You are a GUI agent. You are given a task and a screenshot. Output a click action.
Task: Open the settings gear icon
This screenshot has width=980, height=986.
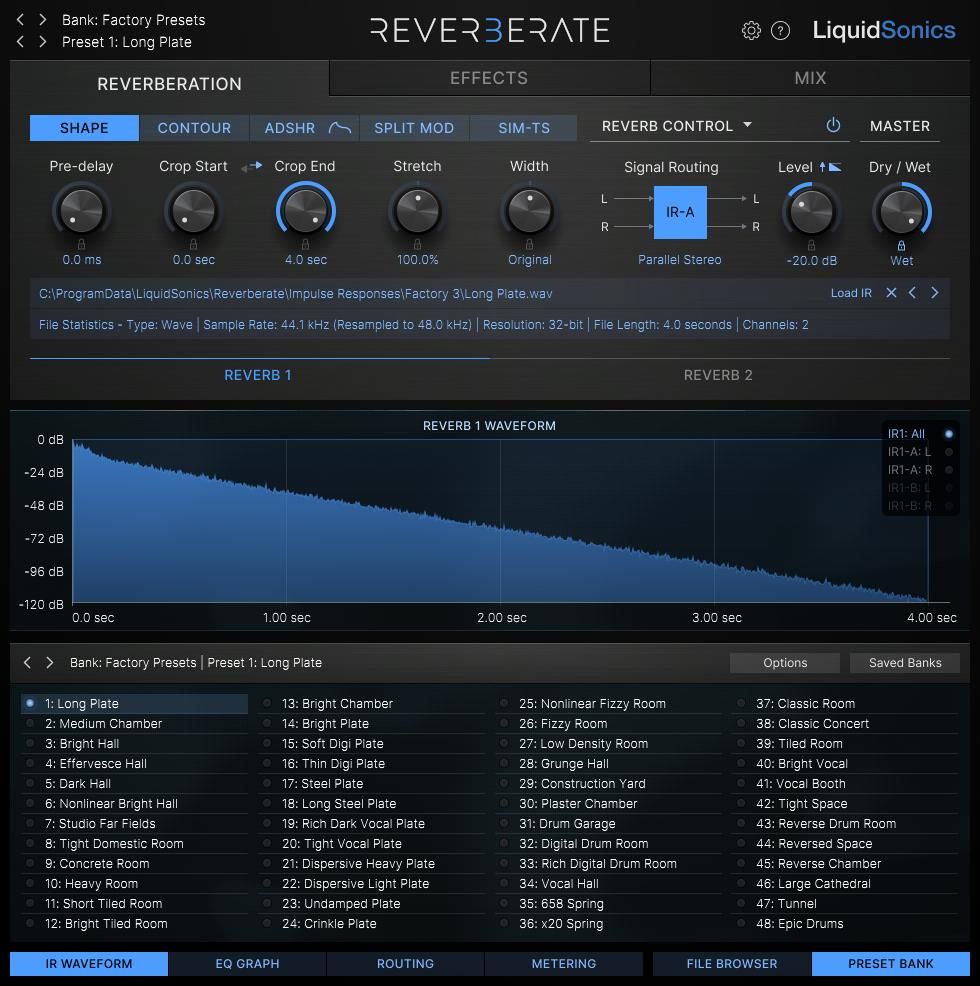pyautogui.click(x=751, y=30)
